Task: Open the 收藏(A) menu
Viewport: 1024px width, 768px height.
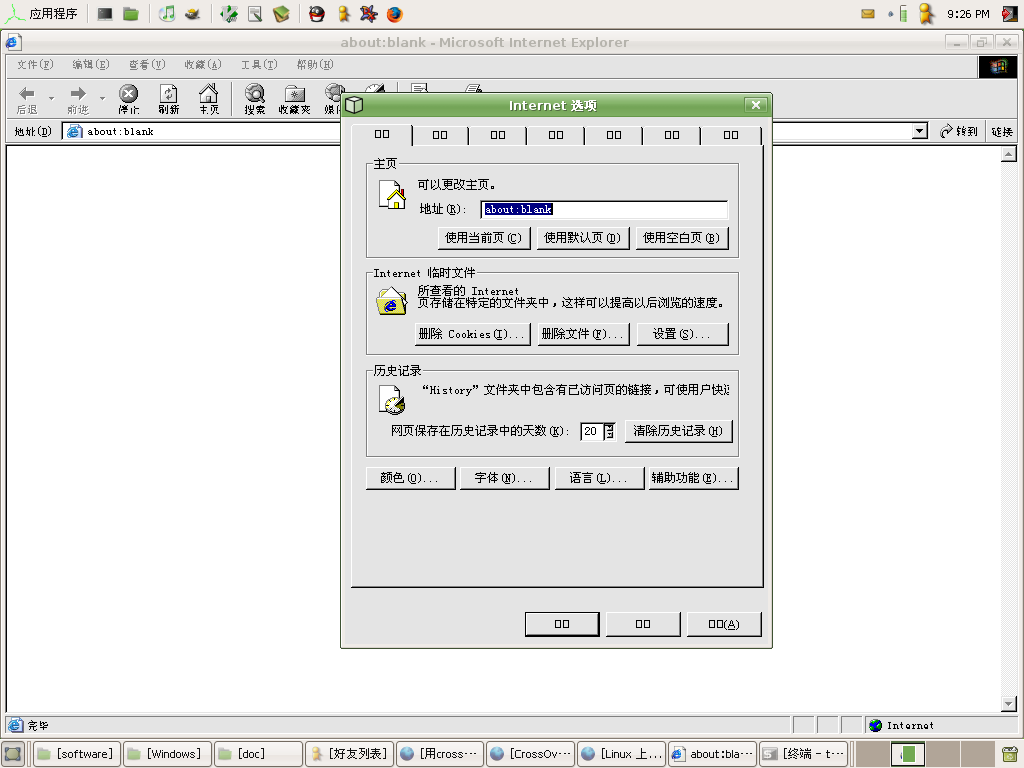Action: click(x=202, y=64)
